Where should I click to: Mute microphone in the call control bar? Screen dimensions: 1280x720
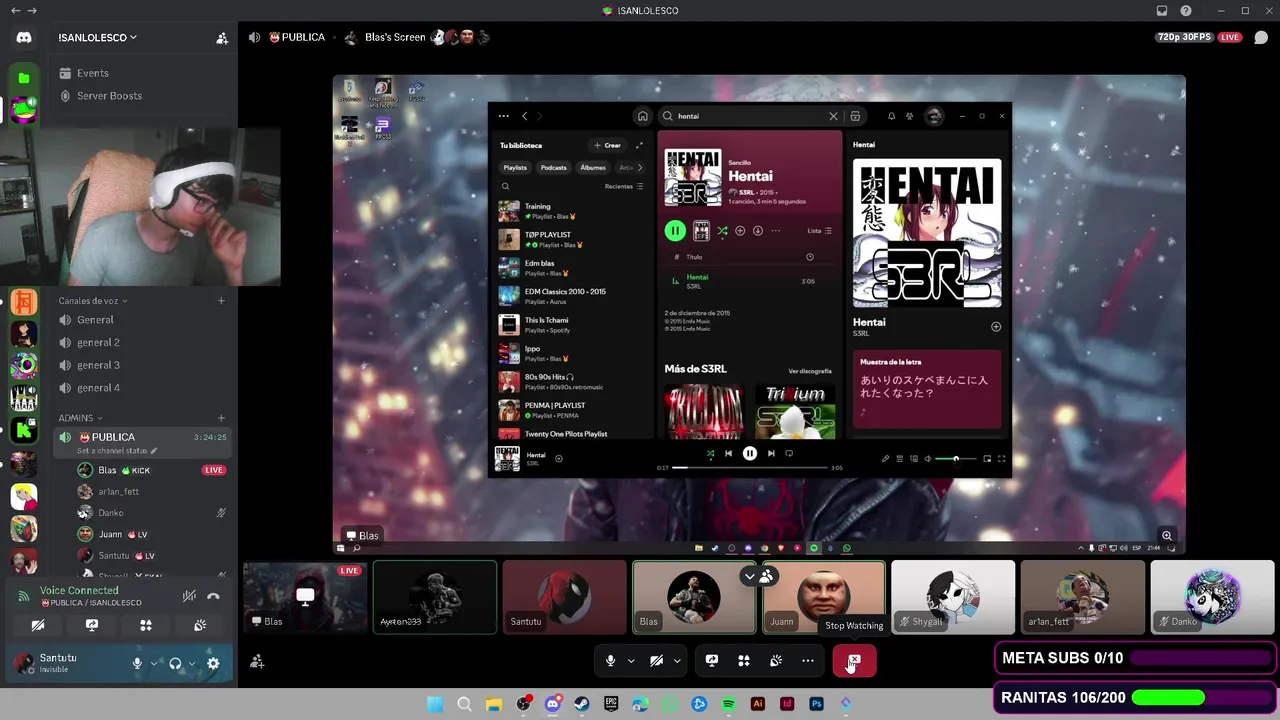[610, 661]
